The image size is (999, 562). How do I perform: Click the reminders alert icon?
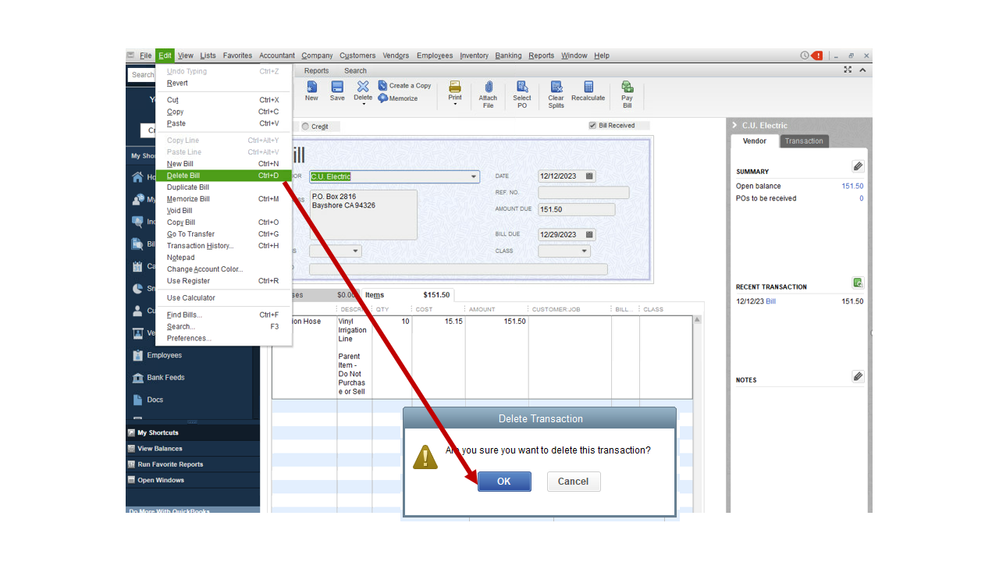[817, 55]
